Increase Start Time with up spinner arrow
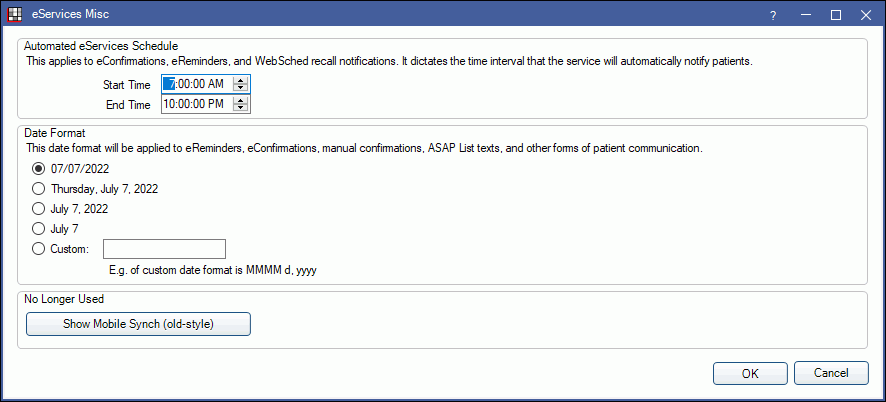886x402 pixels. click(241, 81)
